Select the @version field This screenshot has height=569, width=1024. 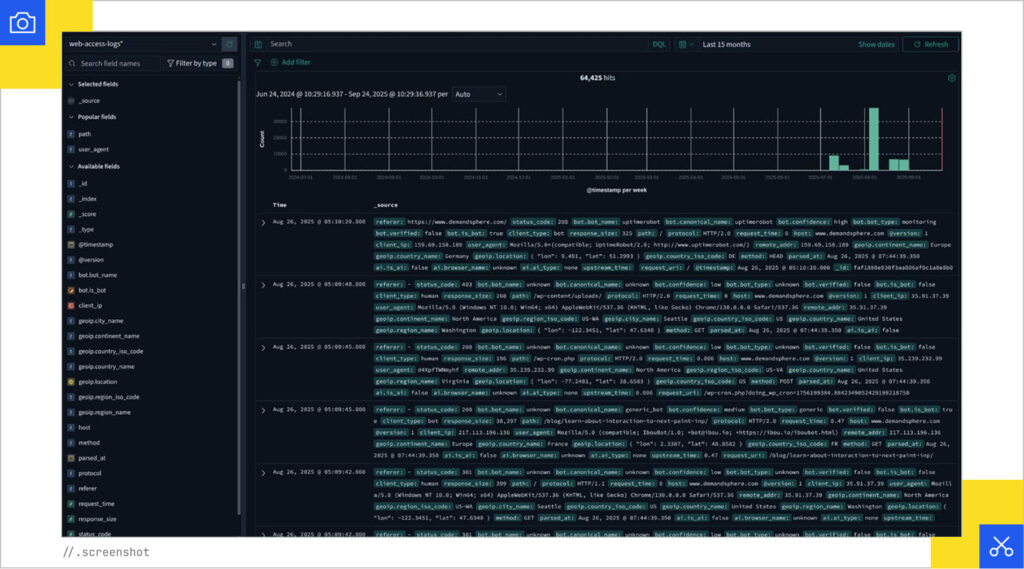pyautogui.click(x=91, y=260)
